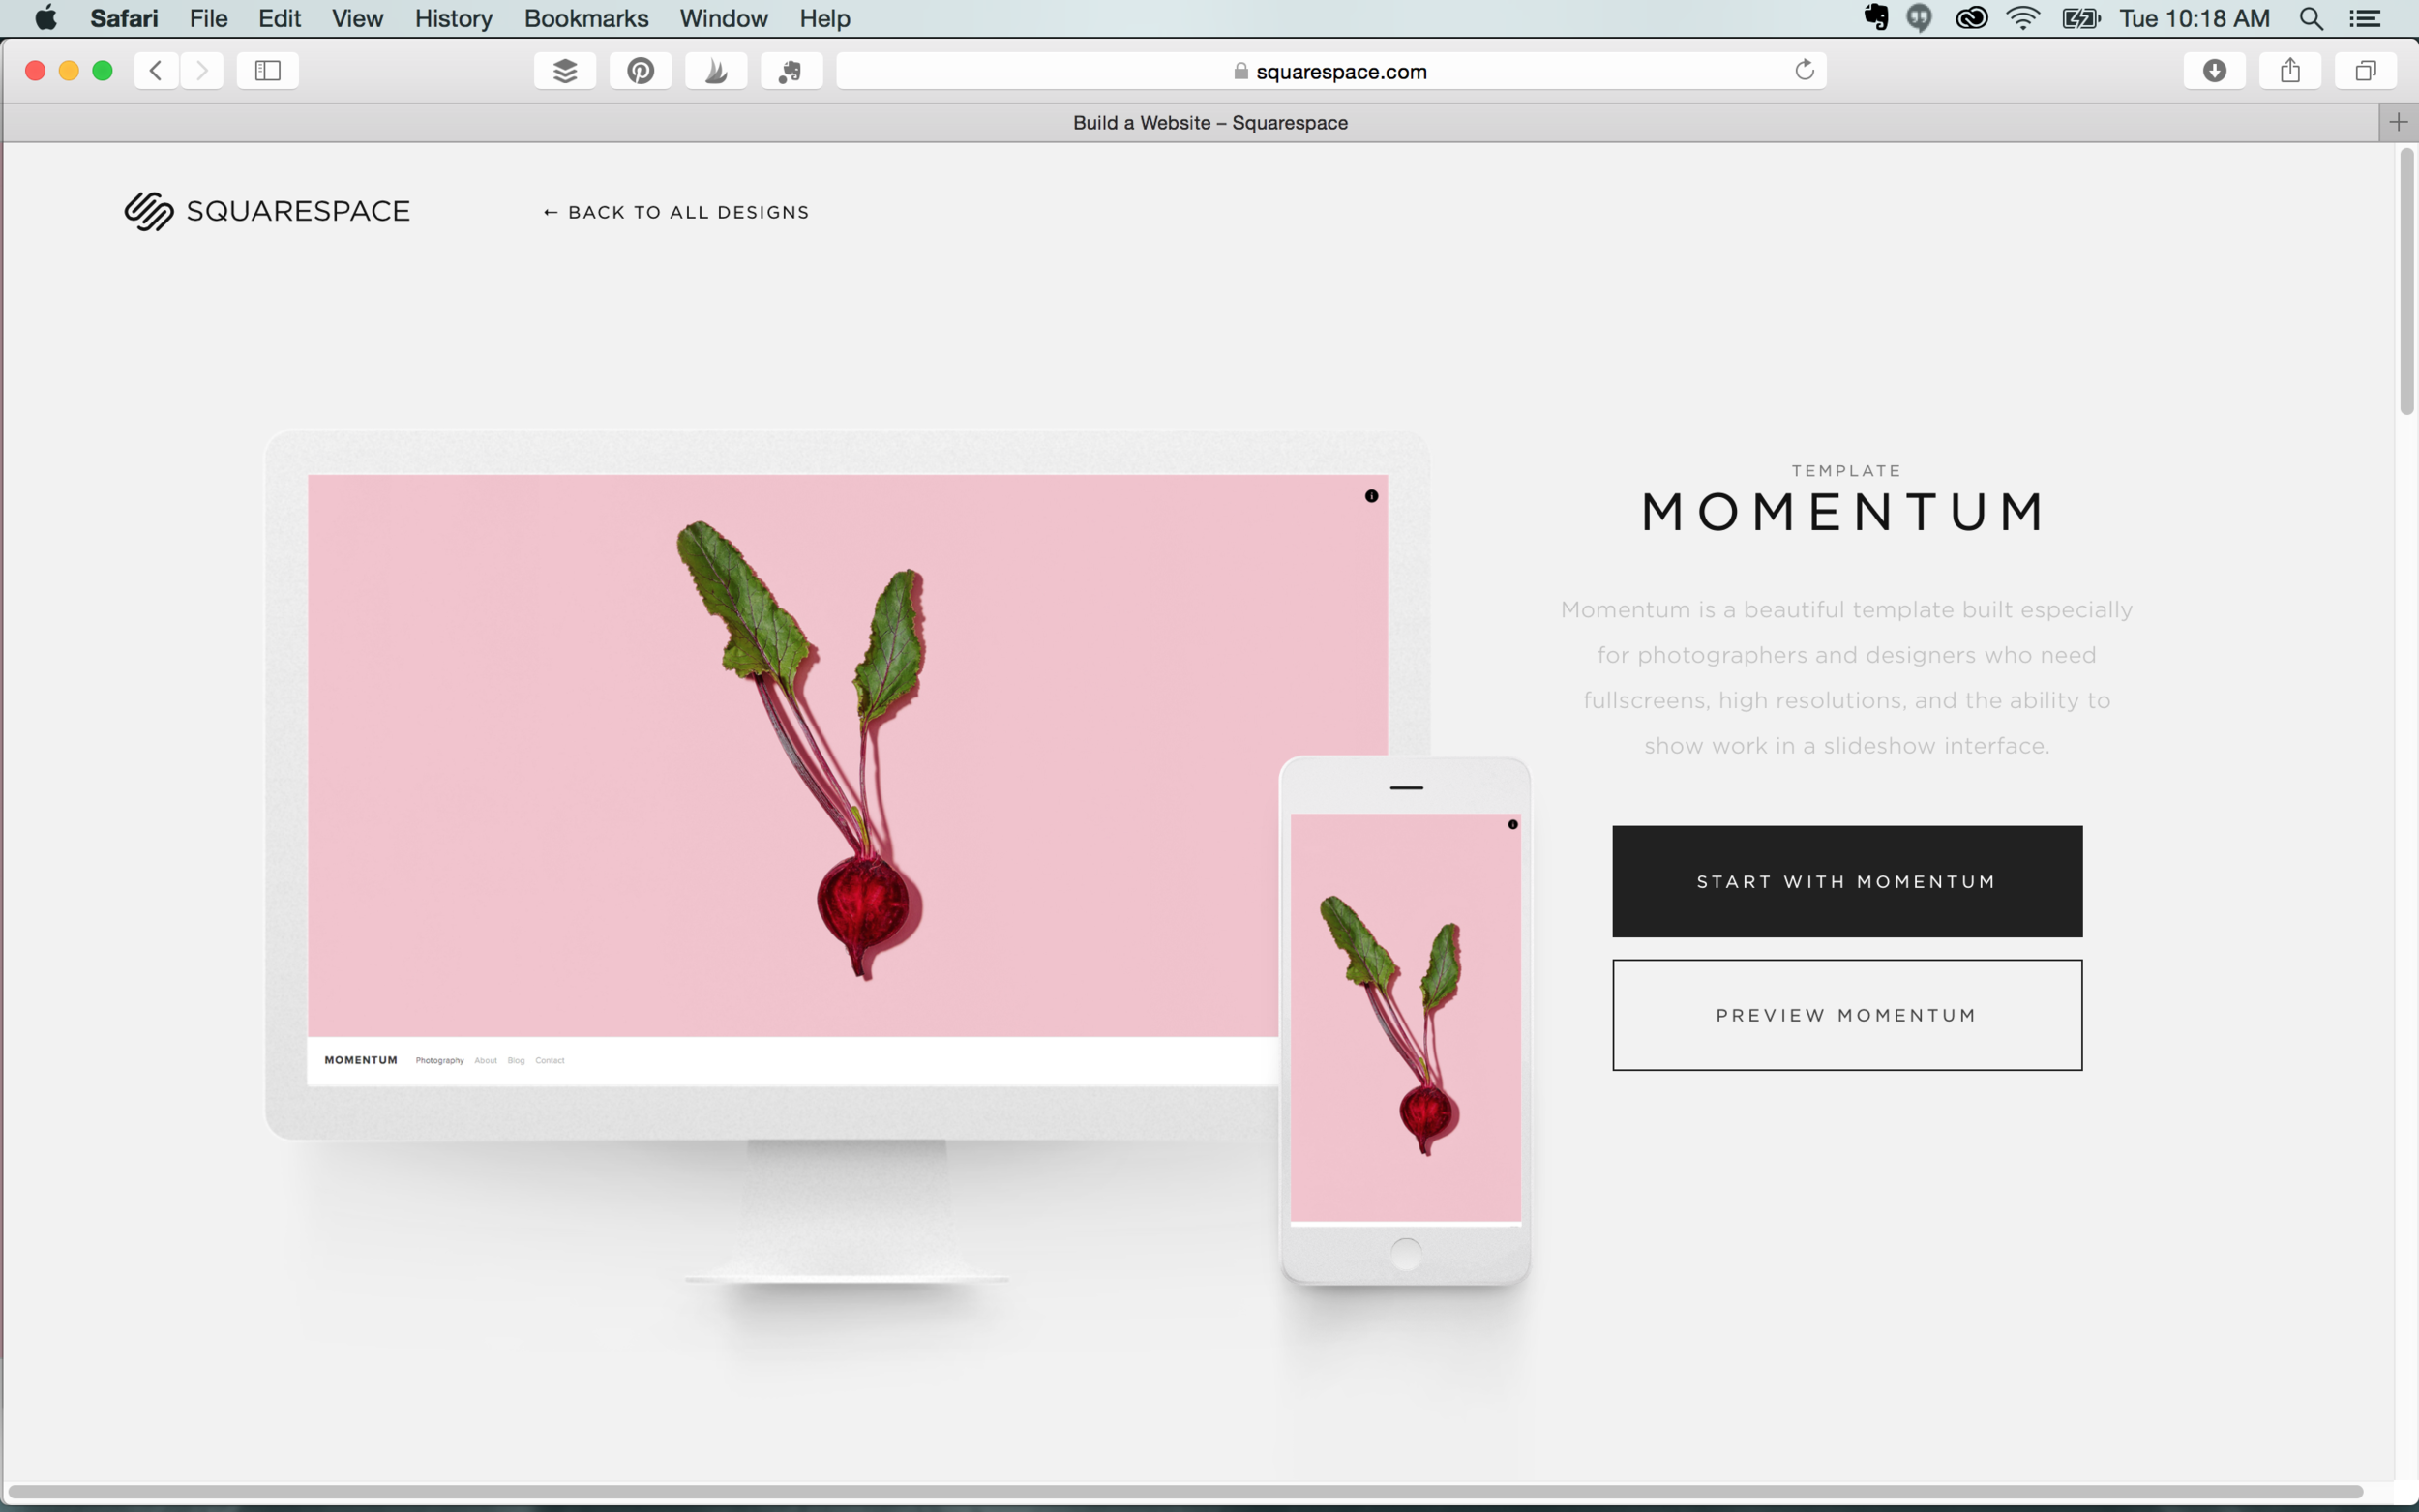Click the vertical page scrollbar
The height and width of the screenshot is (1512, 2419).
pyautogui.click(x=2407, y=281)
